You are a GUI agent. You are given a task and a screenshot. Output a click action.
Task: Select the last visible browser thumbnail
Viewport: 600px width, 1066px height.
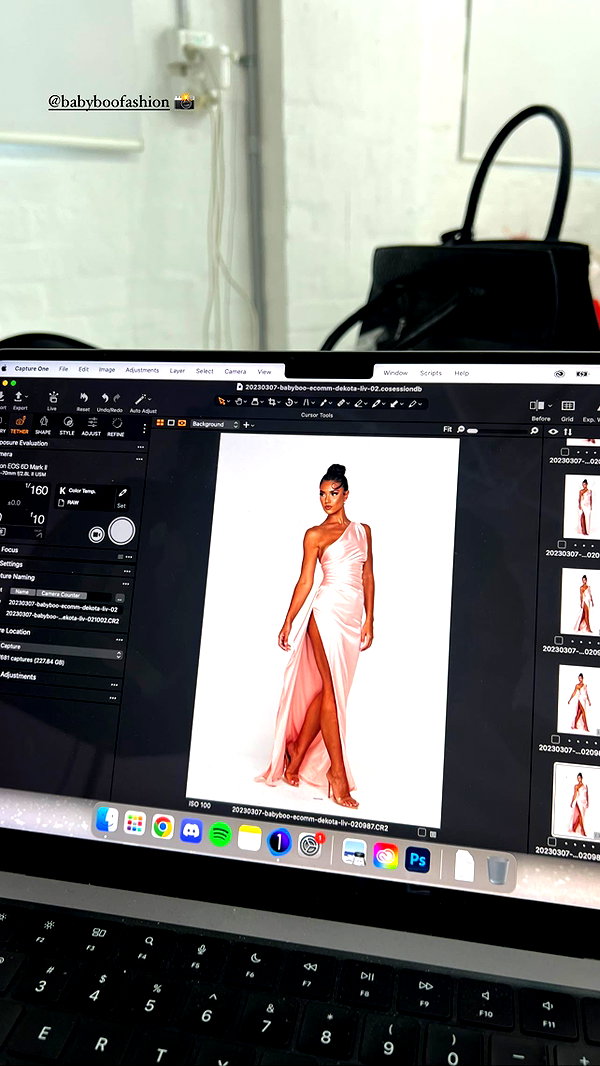pyautogui.click(x=577, y=800)
